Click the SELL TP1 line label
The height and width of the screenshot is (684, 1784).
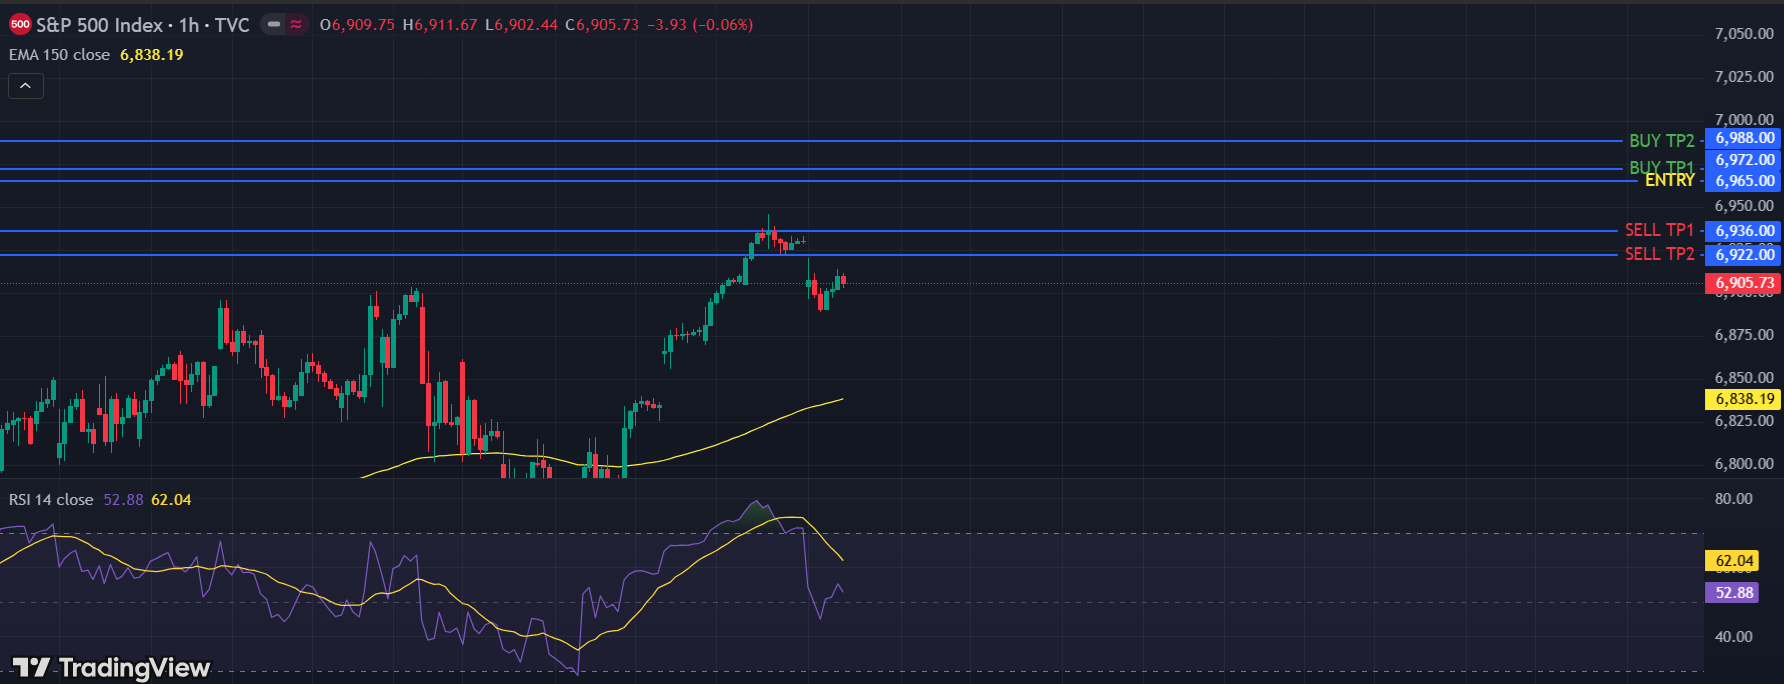pos(1659,230)
